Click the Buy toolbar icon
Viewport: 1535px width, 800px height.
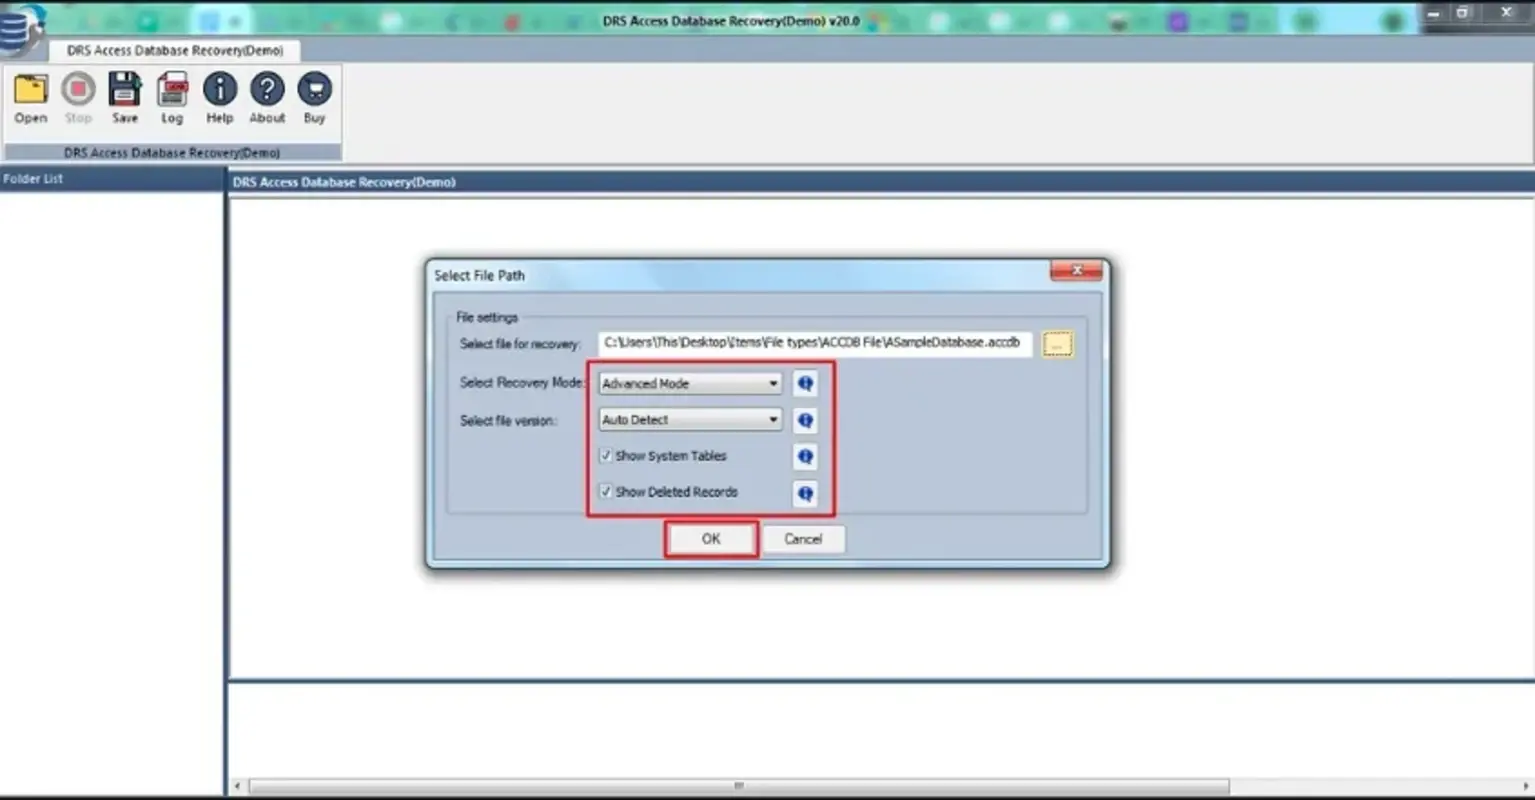[x=313, y=95]
